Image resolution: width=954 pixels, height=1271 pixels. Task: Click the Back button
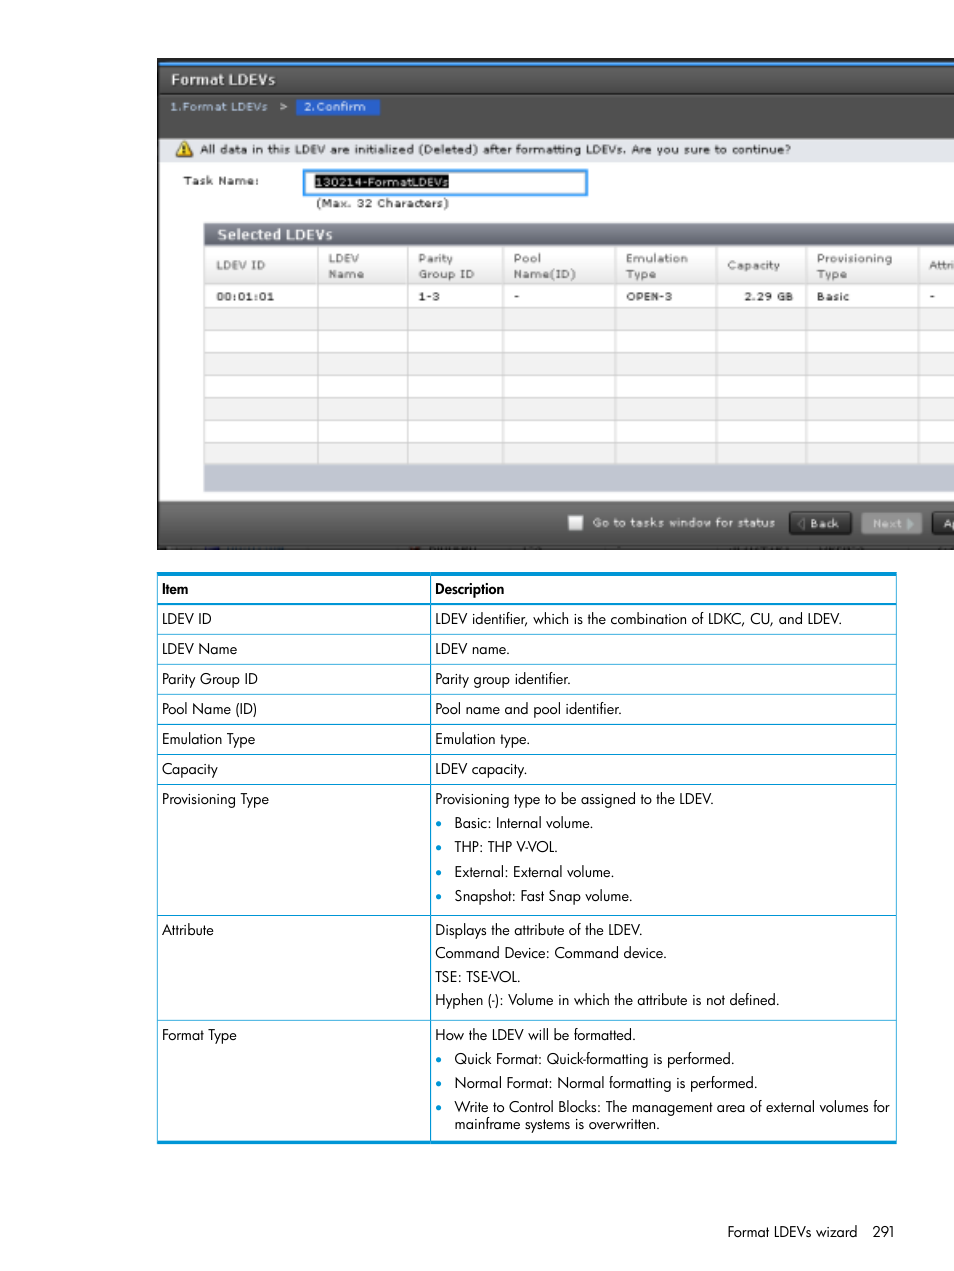point(820,523)
